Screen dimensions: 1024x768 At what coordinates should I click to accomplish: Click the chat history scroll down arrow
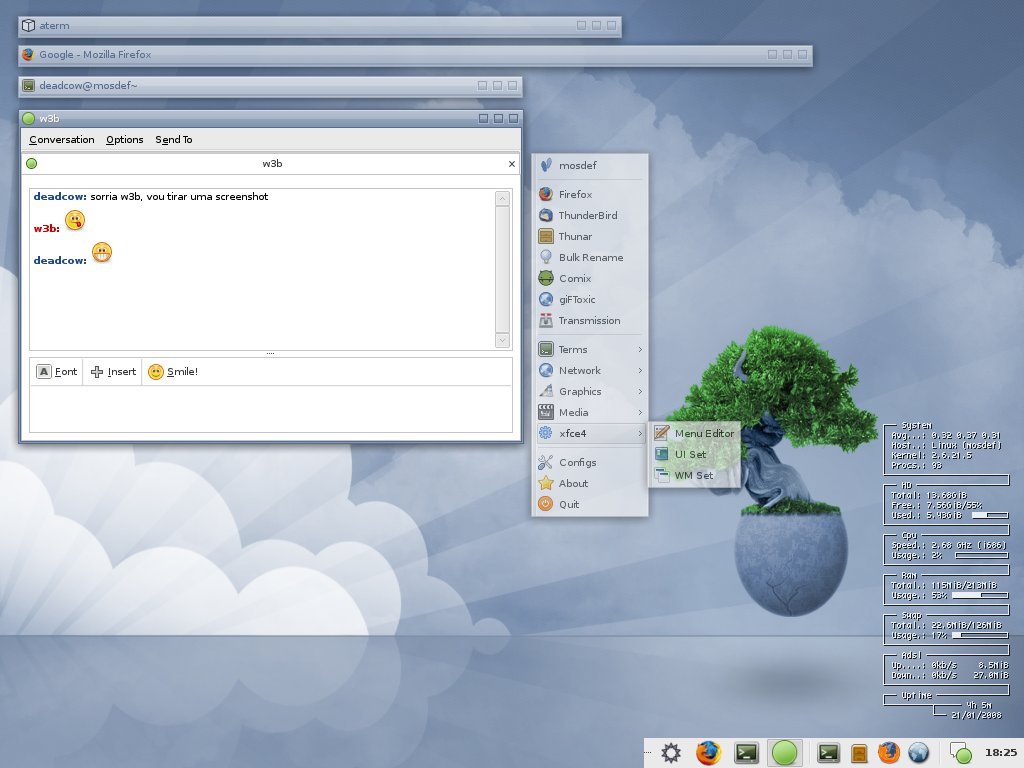(x=502, y=340)
